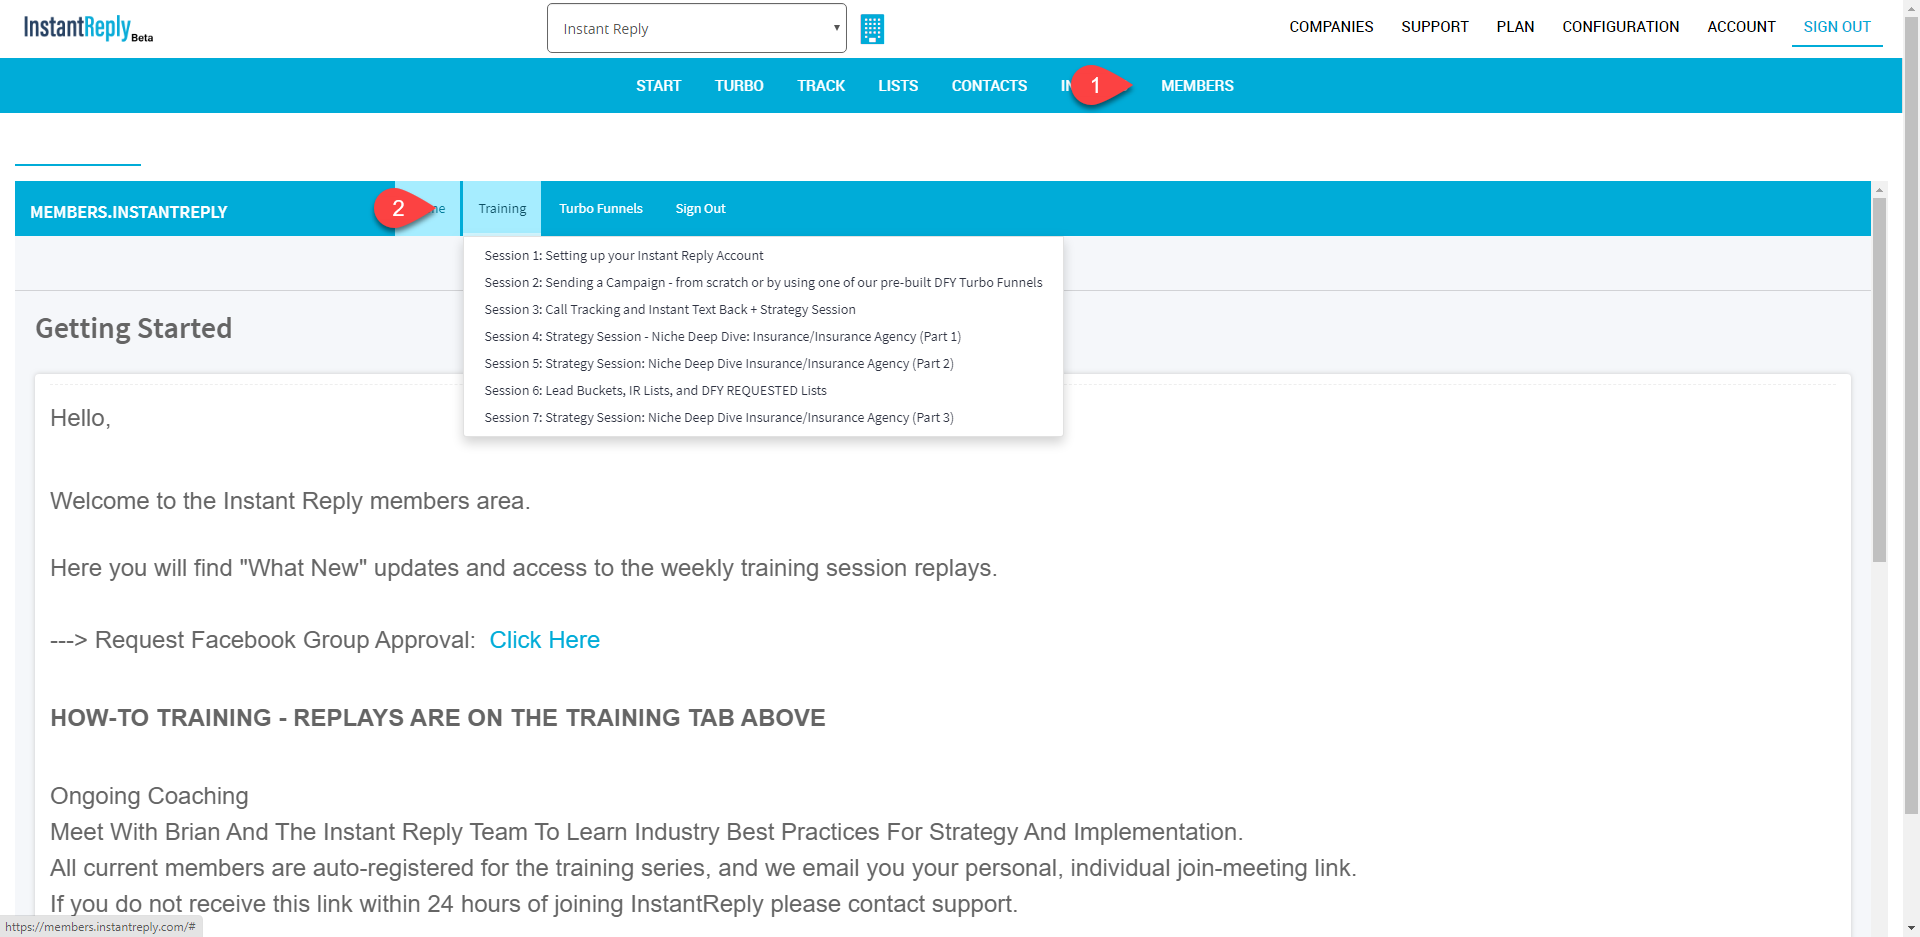Open Session 1: Setting up your Instant Reply Account
This screenshot has height=937, width=1920.
point(624,256)
